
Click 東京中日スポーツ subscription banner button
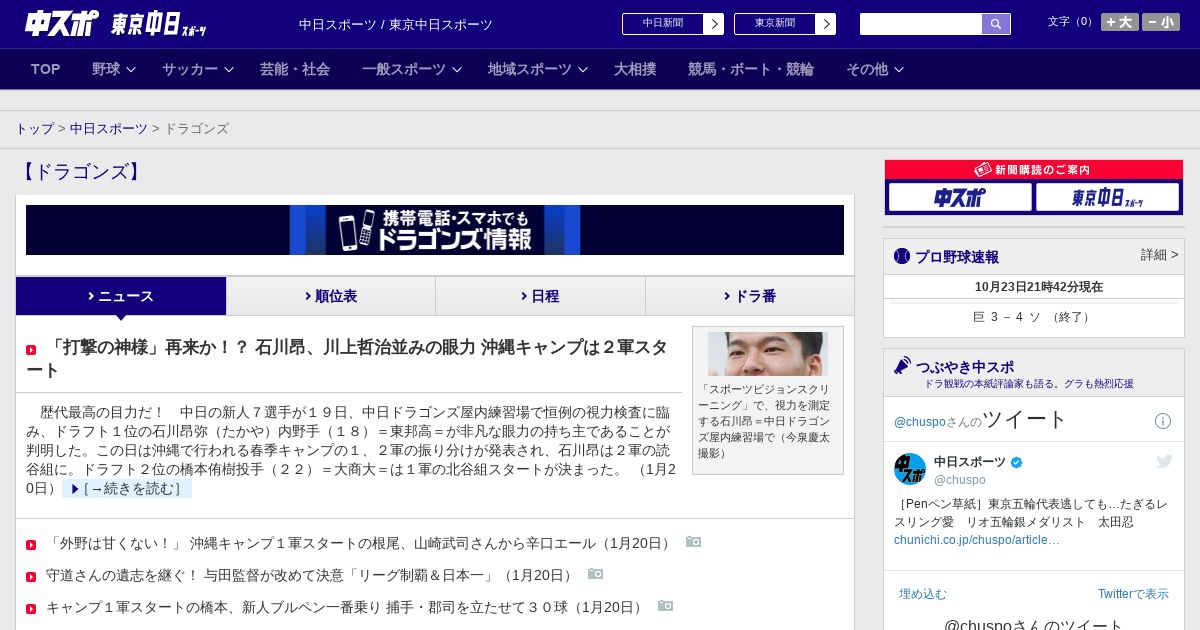1107,197
